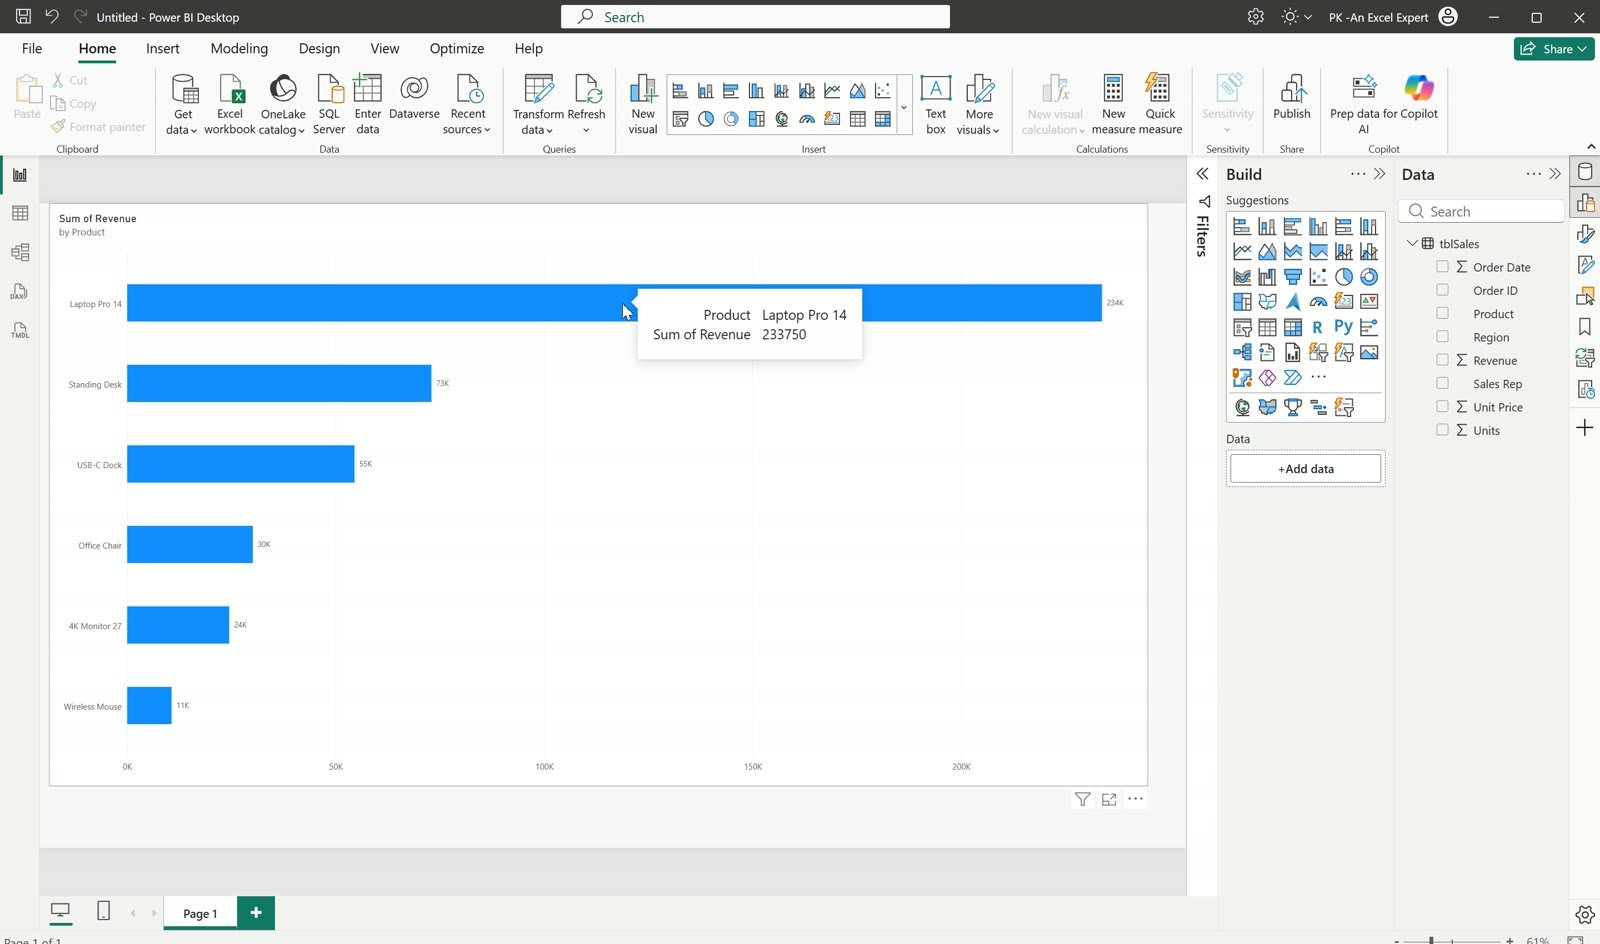Create a New measure
The height and width of the screenshot is (944, 1600).
(x=1113, y=104)
